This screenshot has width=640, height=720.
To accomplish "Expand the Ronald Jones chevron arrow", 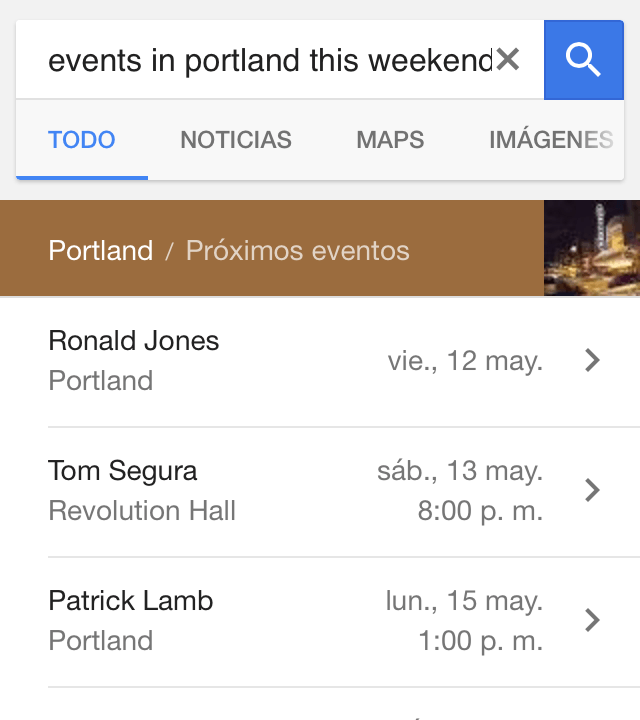I will coord(592,361).
